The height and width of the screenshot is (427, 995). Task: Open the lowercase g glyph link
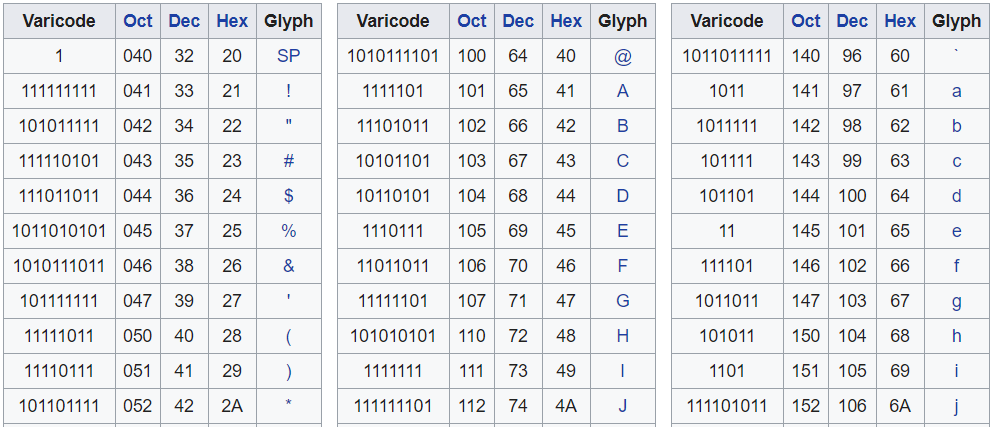pyautogui.click(x=957, y=301)
